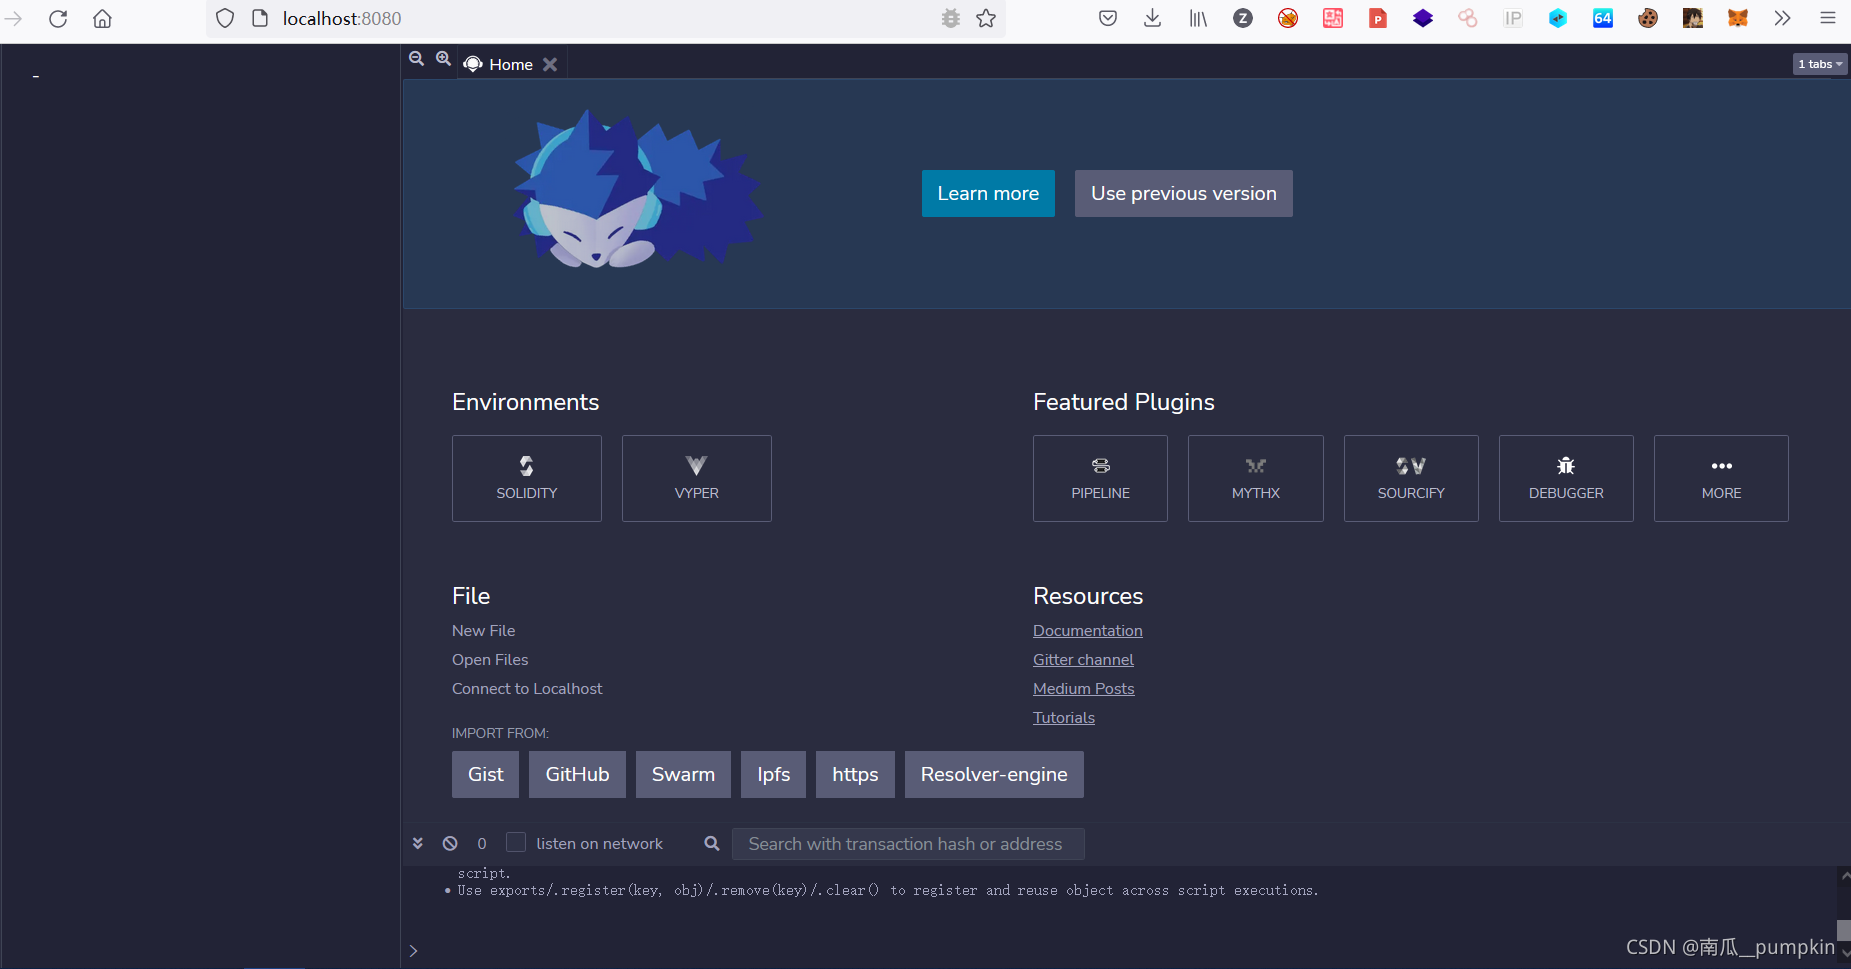Import from Swarm
The image size is (1851, 969).
click(683, 775)
